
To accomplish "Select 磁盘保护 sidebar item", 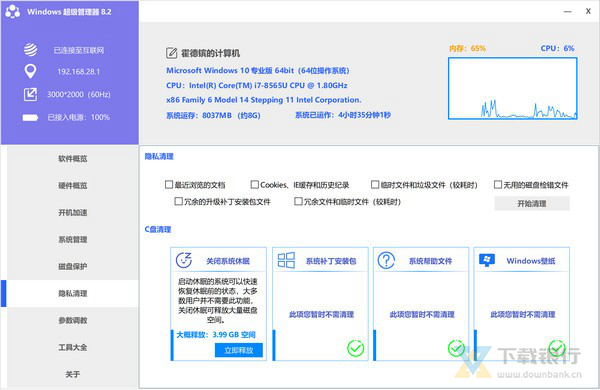I will [x=73, y=266].
